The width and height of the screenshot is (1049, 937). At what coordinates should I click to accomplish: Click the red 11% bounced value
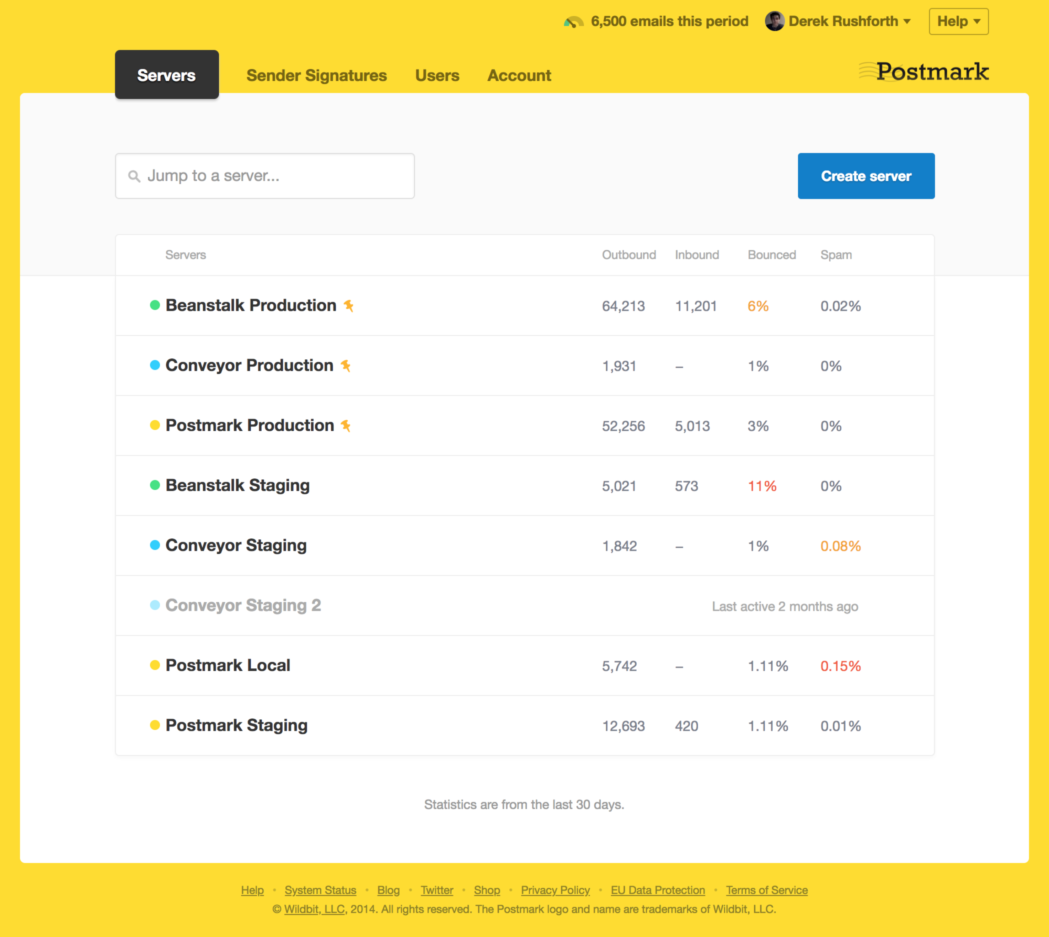tap(761, 486)
